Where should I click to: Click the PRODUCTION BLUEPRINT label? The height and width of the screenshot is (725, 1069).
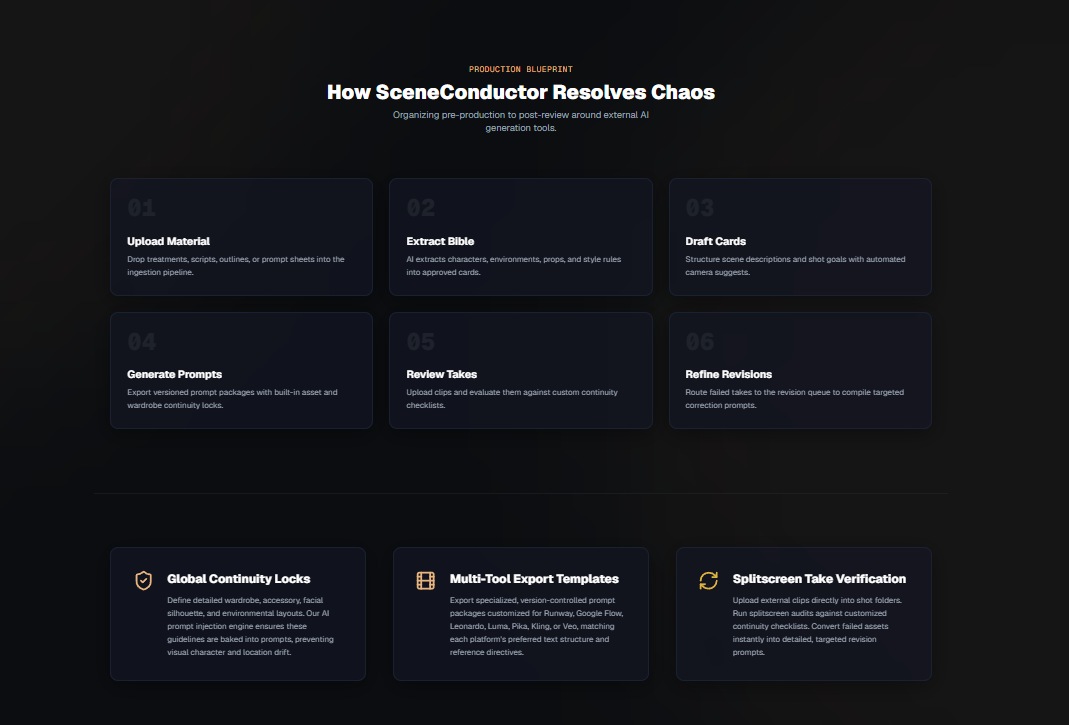point(521,70)
